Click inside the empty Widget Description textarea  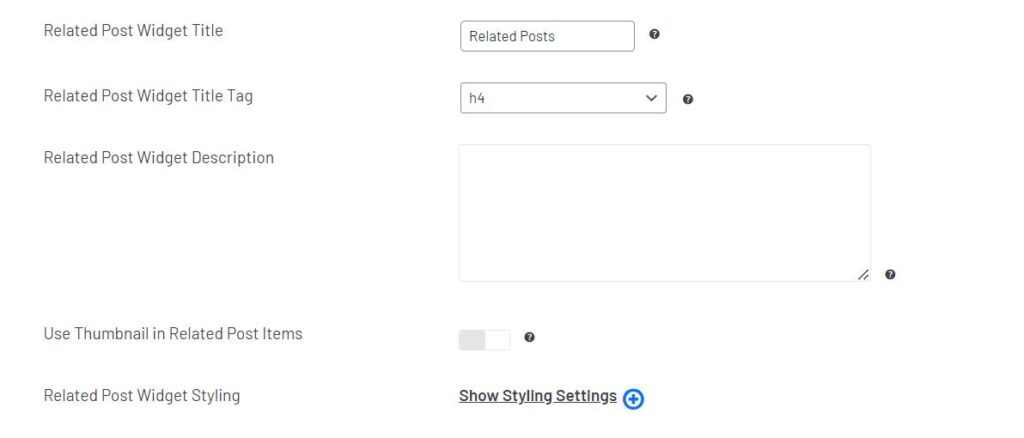[665, 213]
